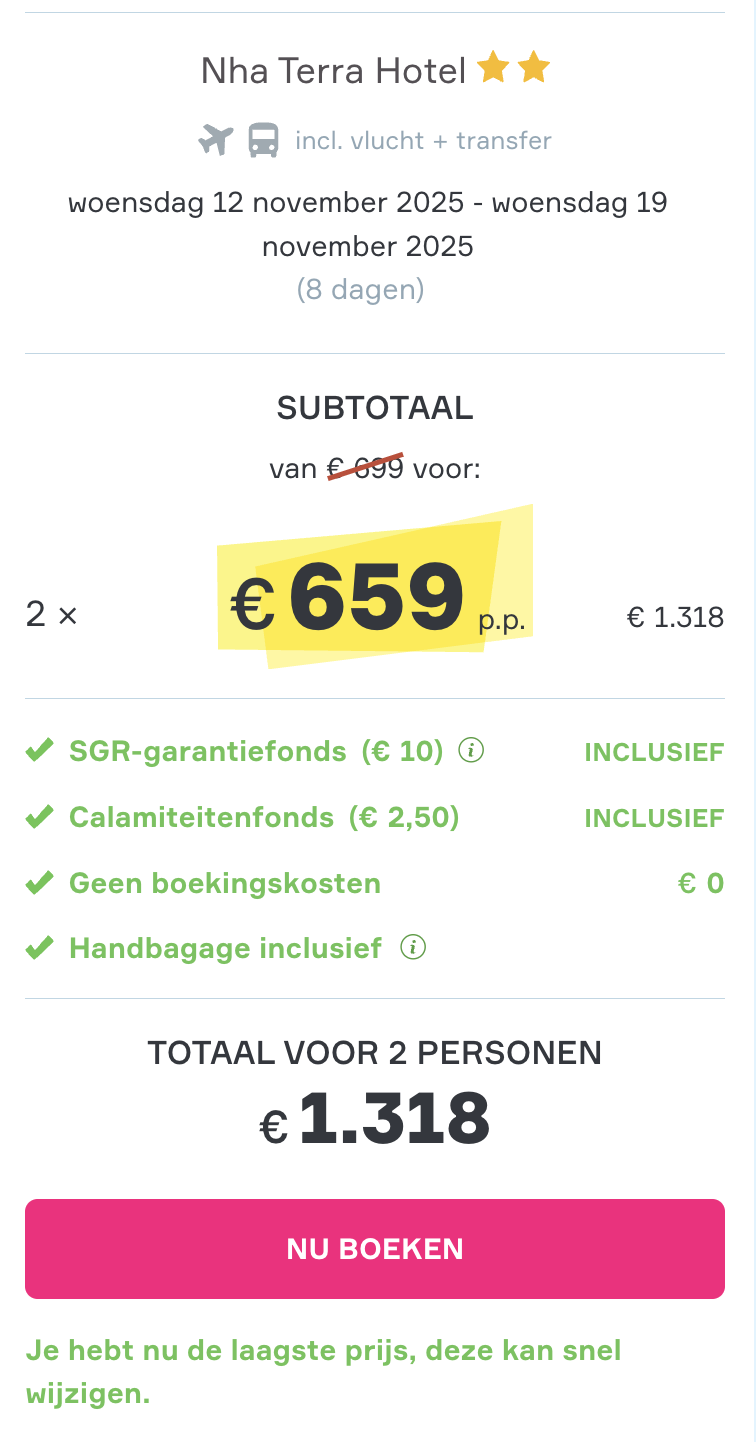This screenshot has width=756, height=1442.
Task: Click the crossed-out € 699 price
Action: (366, 468)
